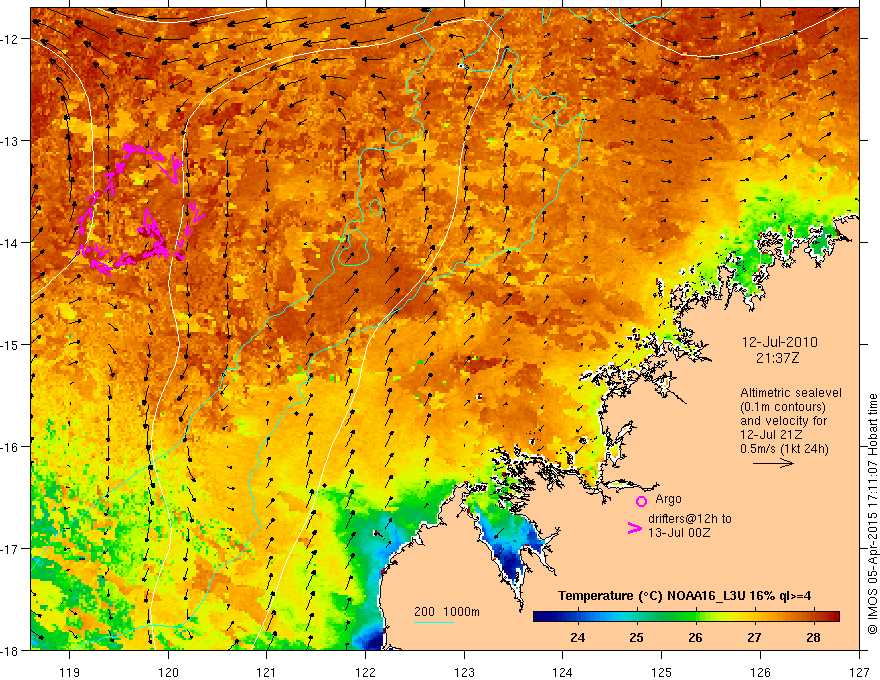Click the magenta drifter arrowhead legend symbol

(634, 528)
